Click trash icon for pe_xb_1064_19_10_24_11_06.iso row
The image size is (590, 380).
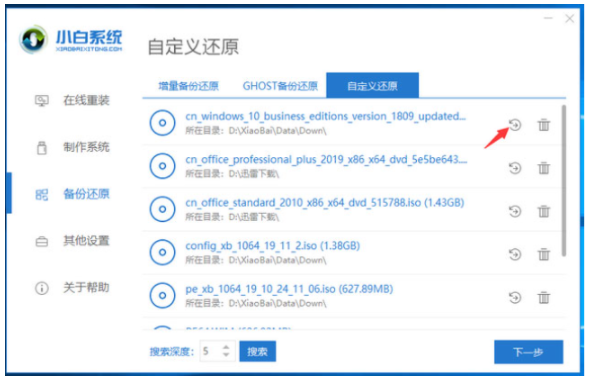[x=543, y=298]
